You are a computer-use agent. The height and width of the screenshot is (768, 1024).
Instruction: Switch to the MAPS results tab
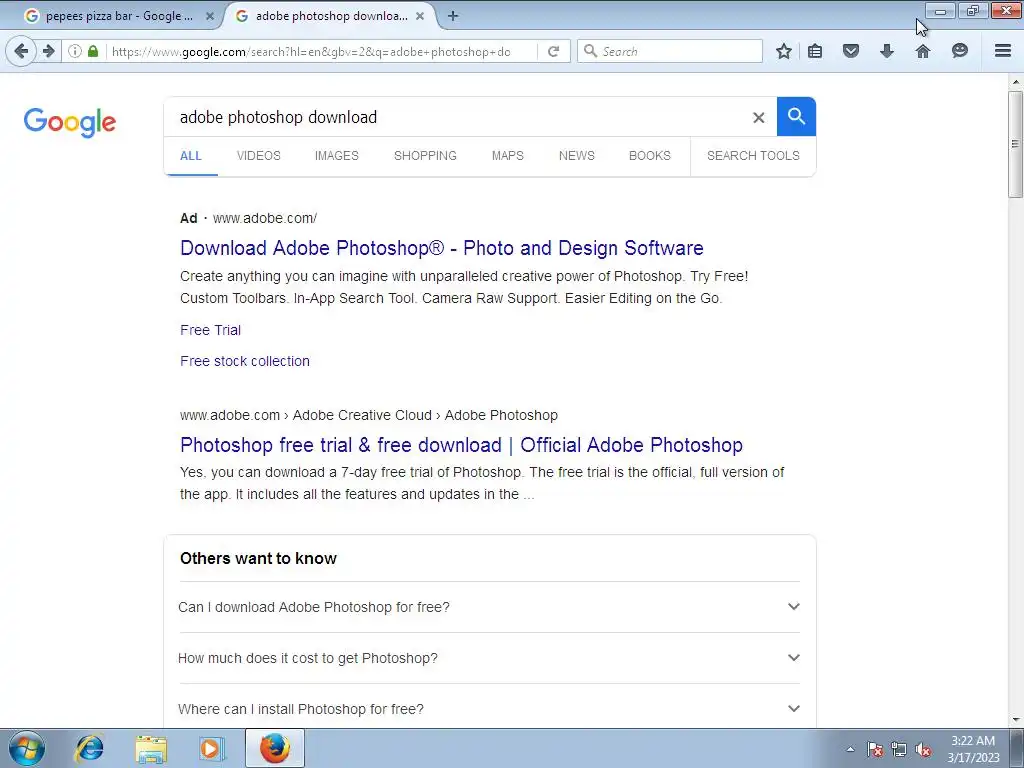507,155
